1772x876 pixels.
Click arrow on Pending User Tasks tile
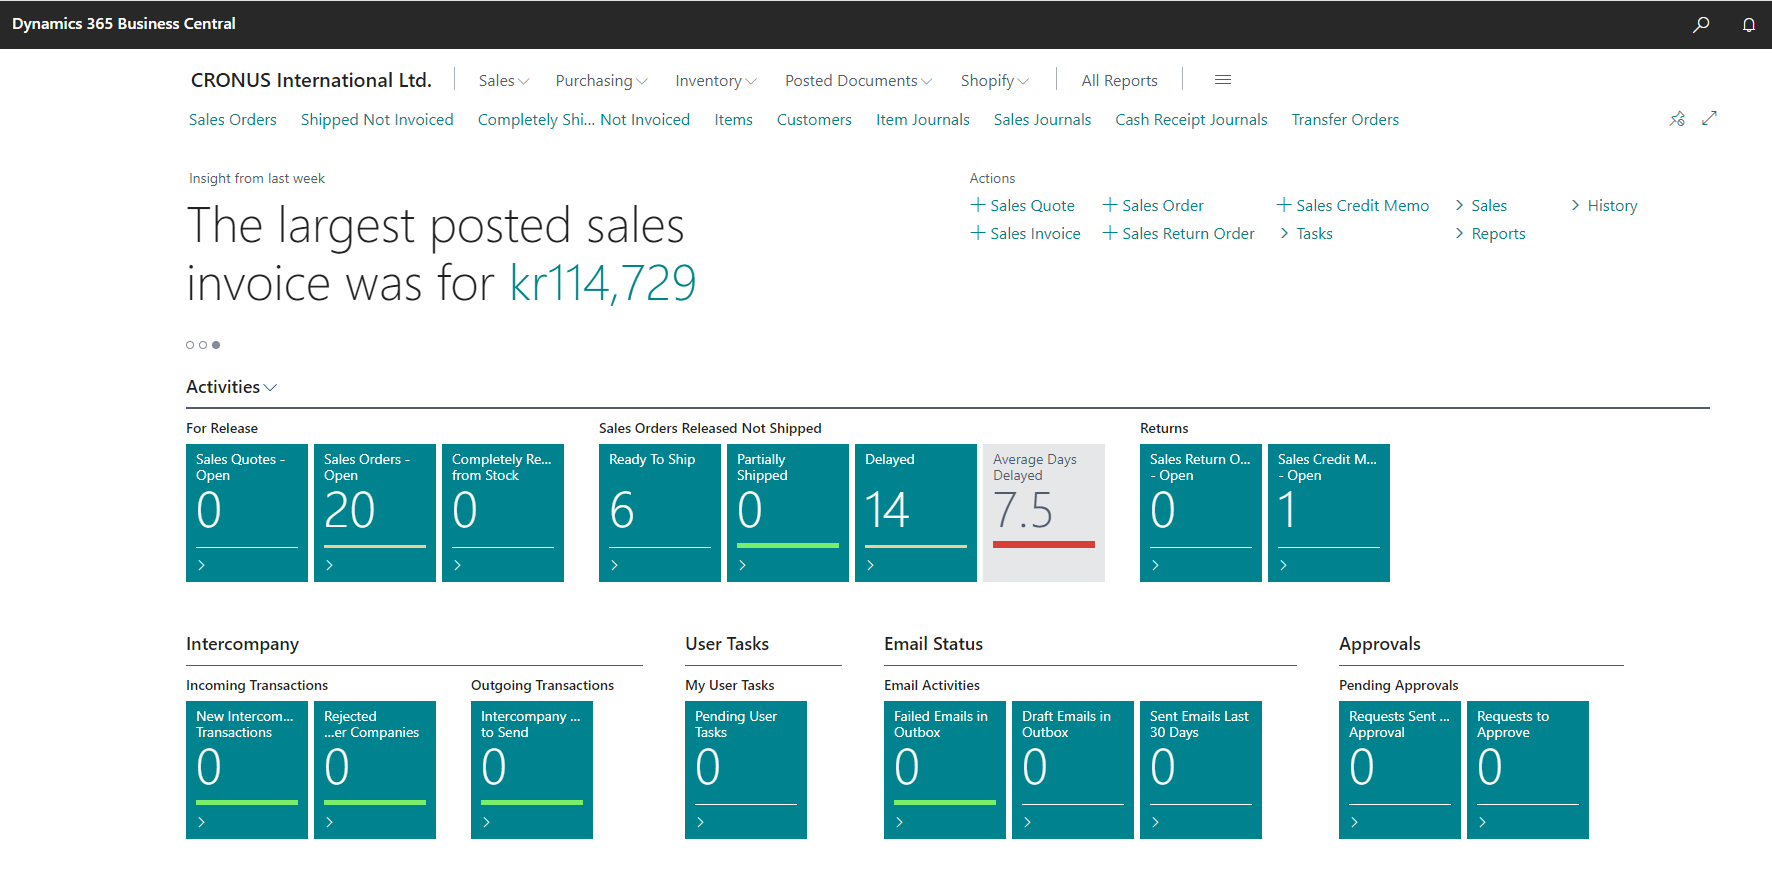(x=700, y=822)
